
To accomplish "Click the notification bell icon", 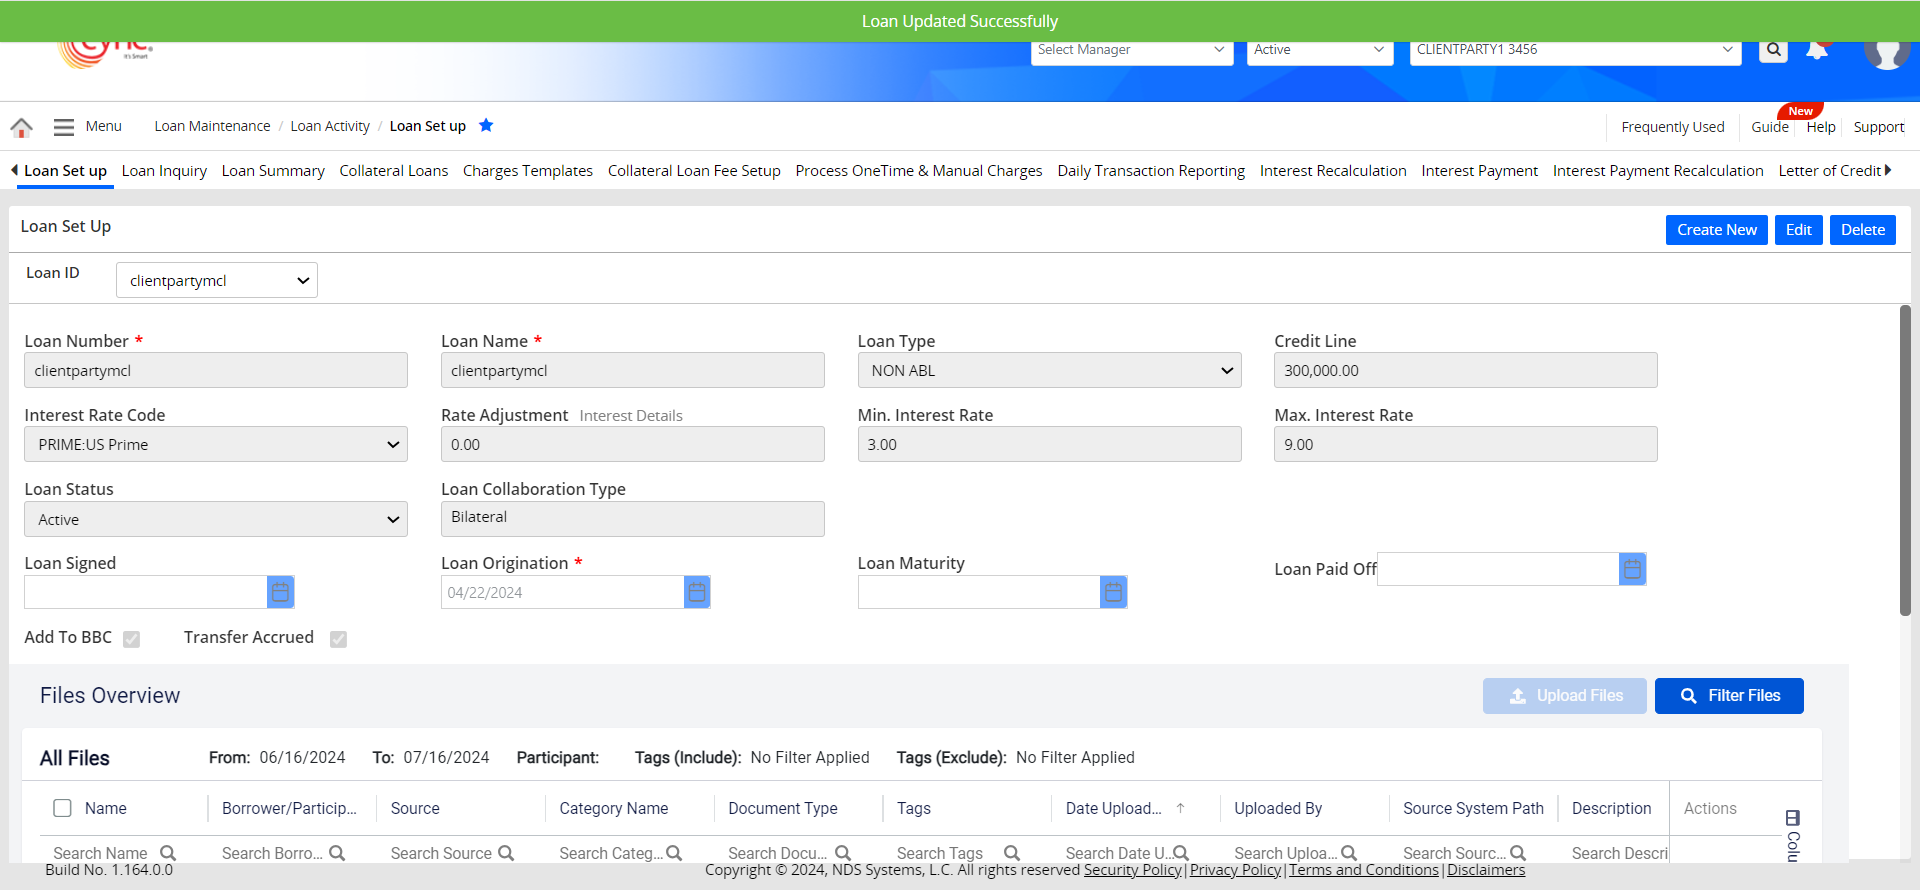I will [1817, 50].
